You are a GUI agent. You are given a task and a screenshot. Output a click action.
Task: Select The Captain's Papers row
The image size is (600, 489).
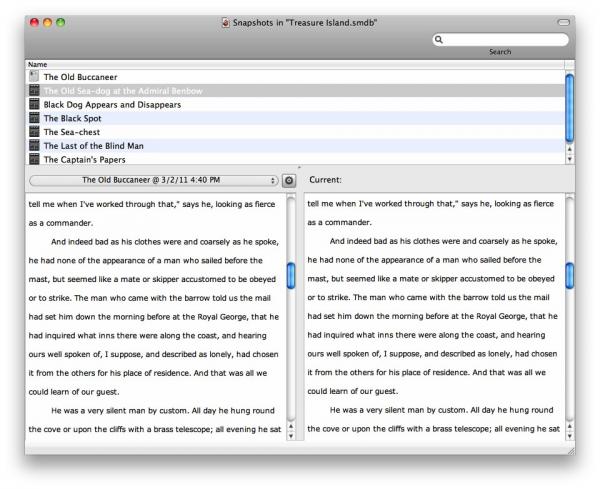coord(295,159)
